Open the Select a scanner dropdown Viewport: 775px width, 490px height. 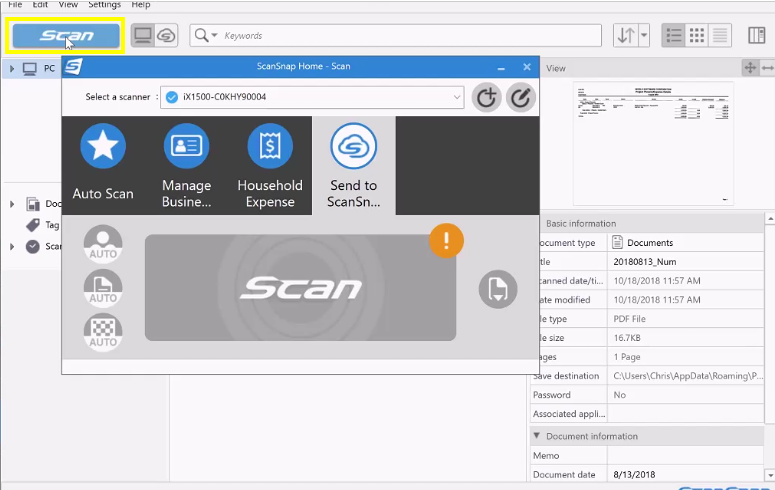pos(312,97)
